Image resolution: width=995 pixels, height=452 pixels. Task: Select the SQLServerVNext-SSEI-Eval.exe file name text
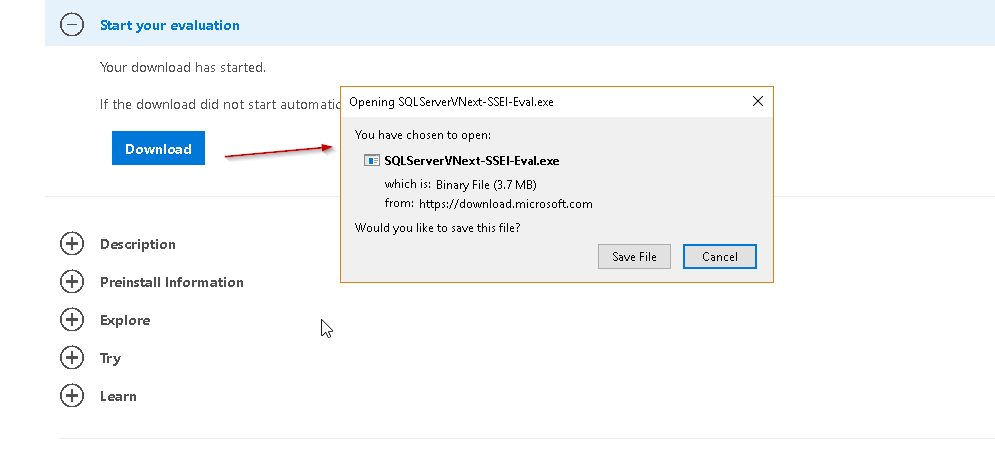(471, 160)
